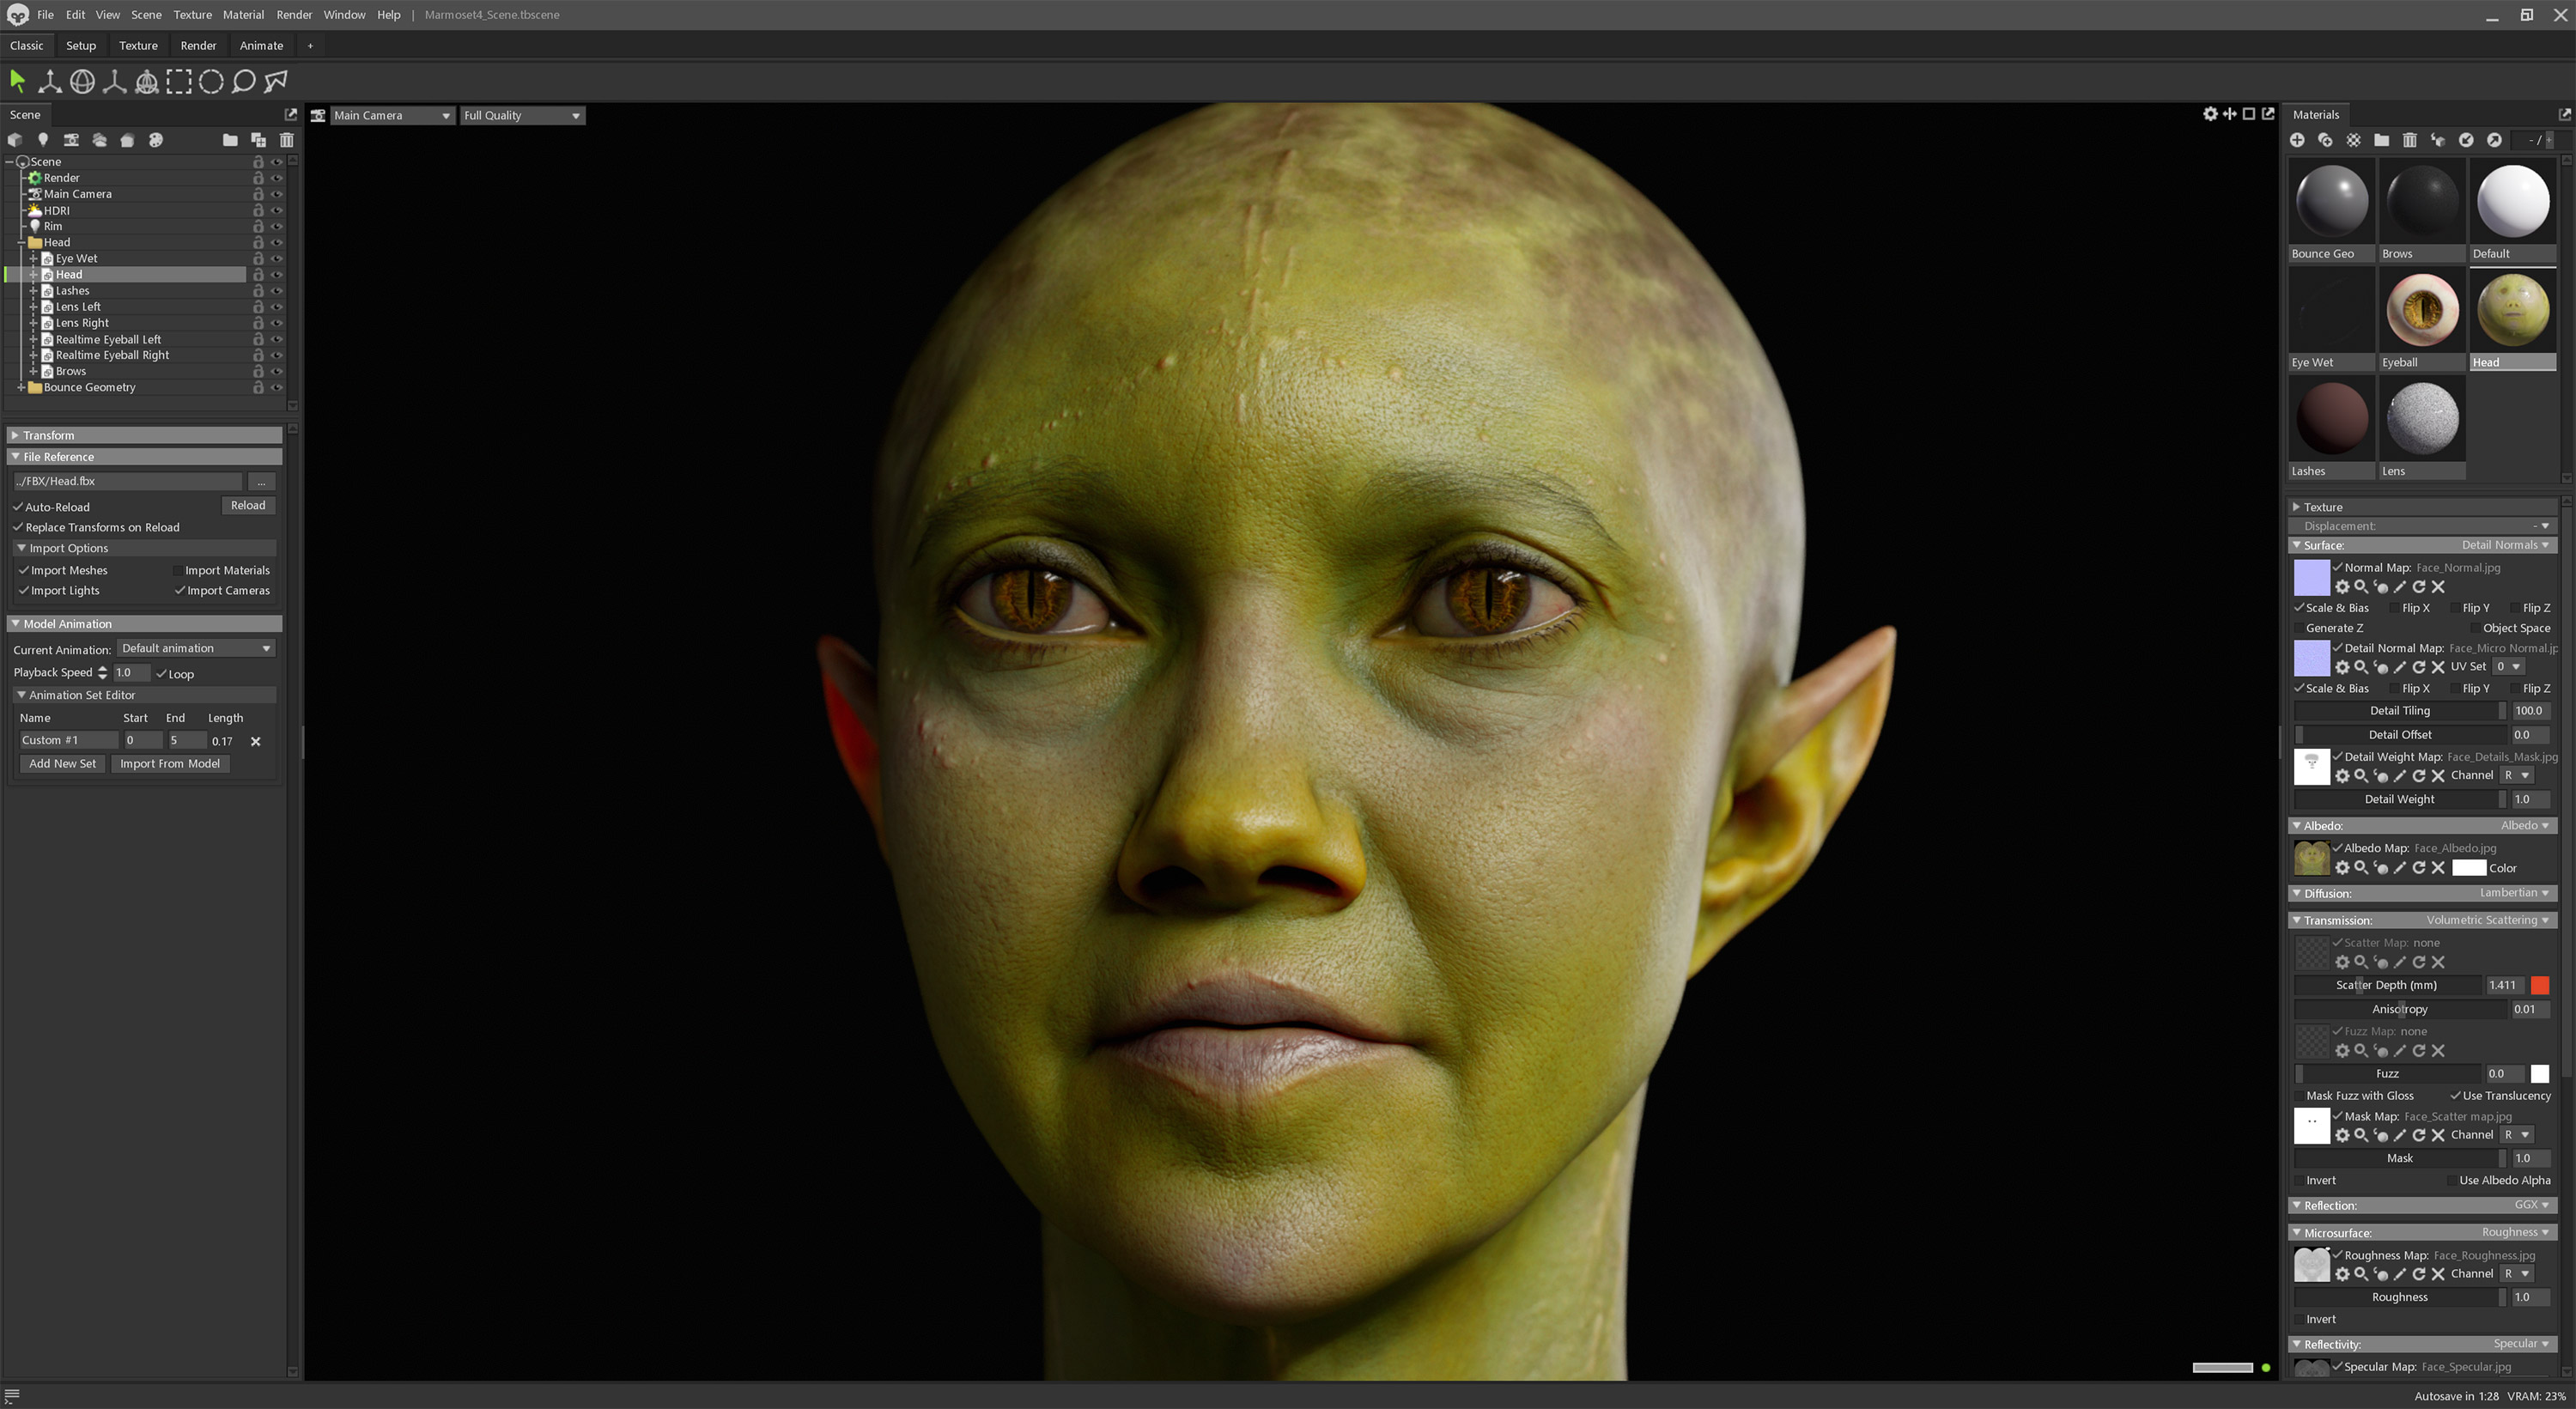Disable the Import Lights checkbox
The height and width of the screenshot is (1409, 2576).
[x=24, y=590]
